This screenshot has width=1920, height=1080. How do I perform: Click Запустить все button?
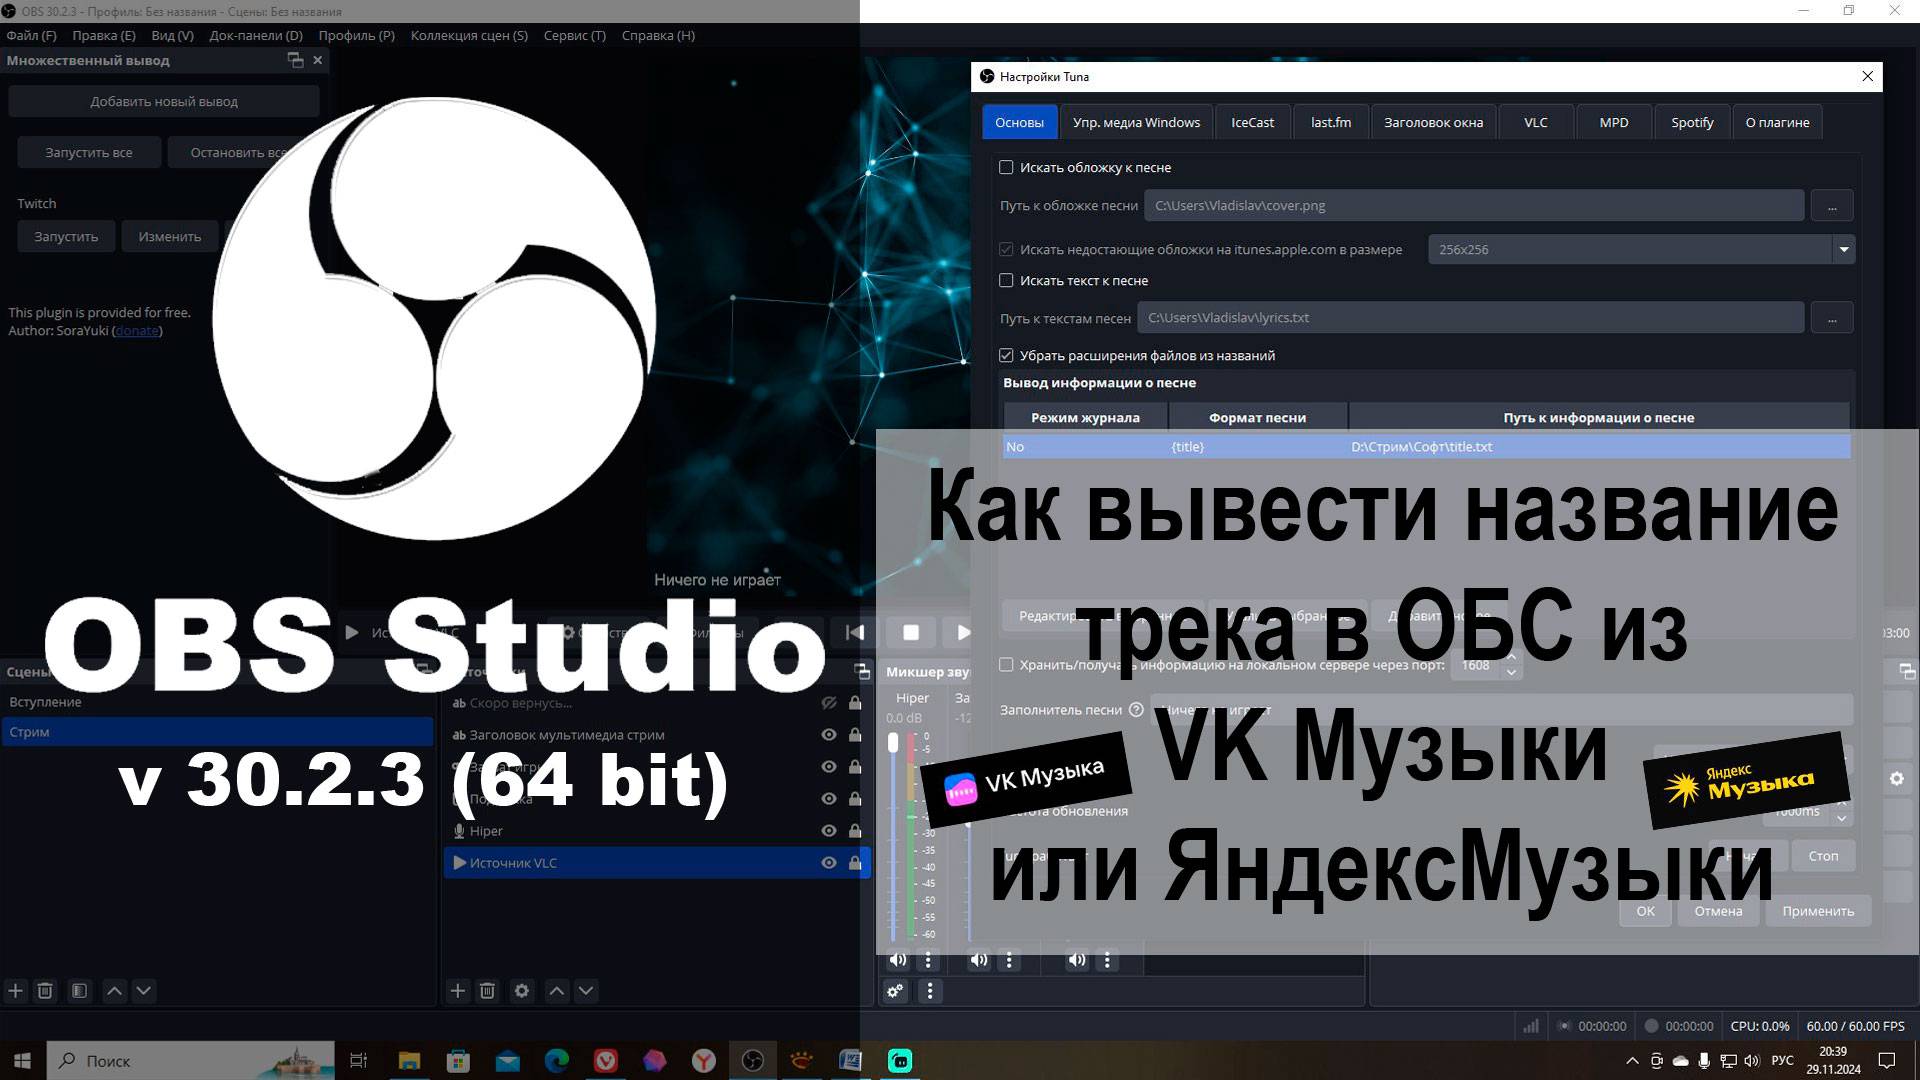[x=88, y=152]
